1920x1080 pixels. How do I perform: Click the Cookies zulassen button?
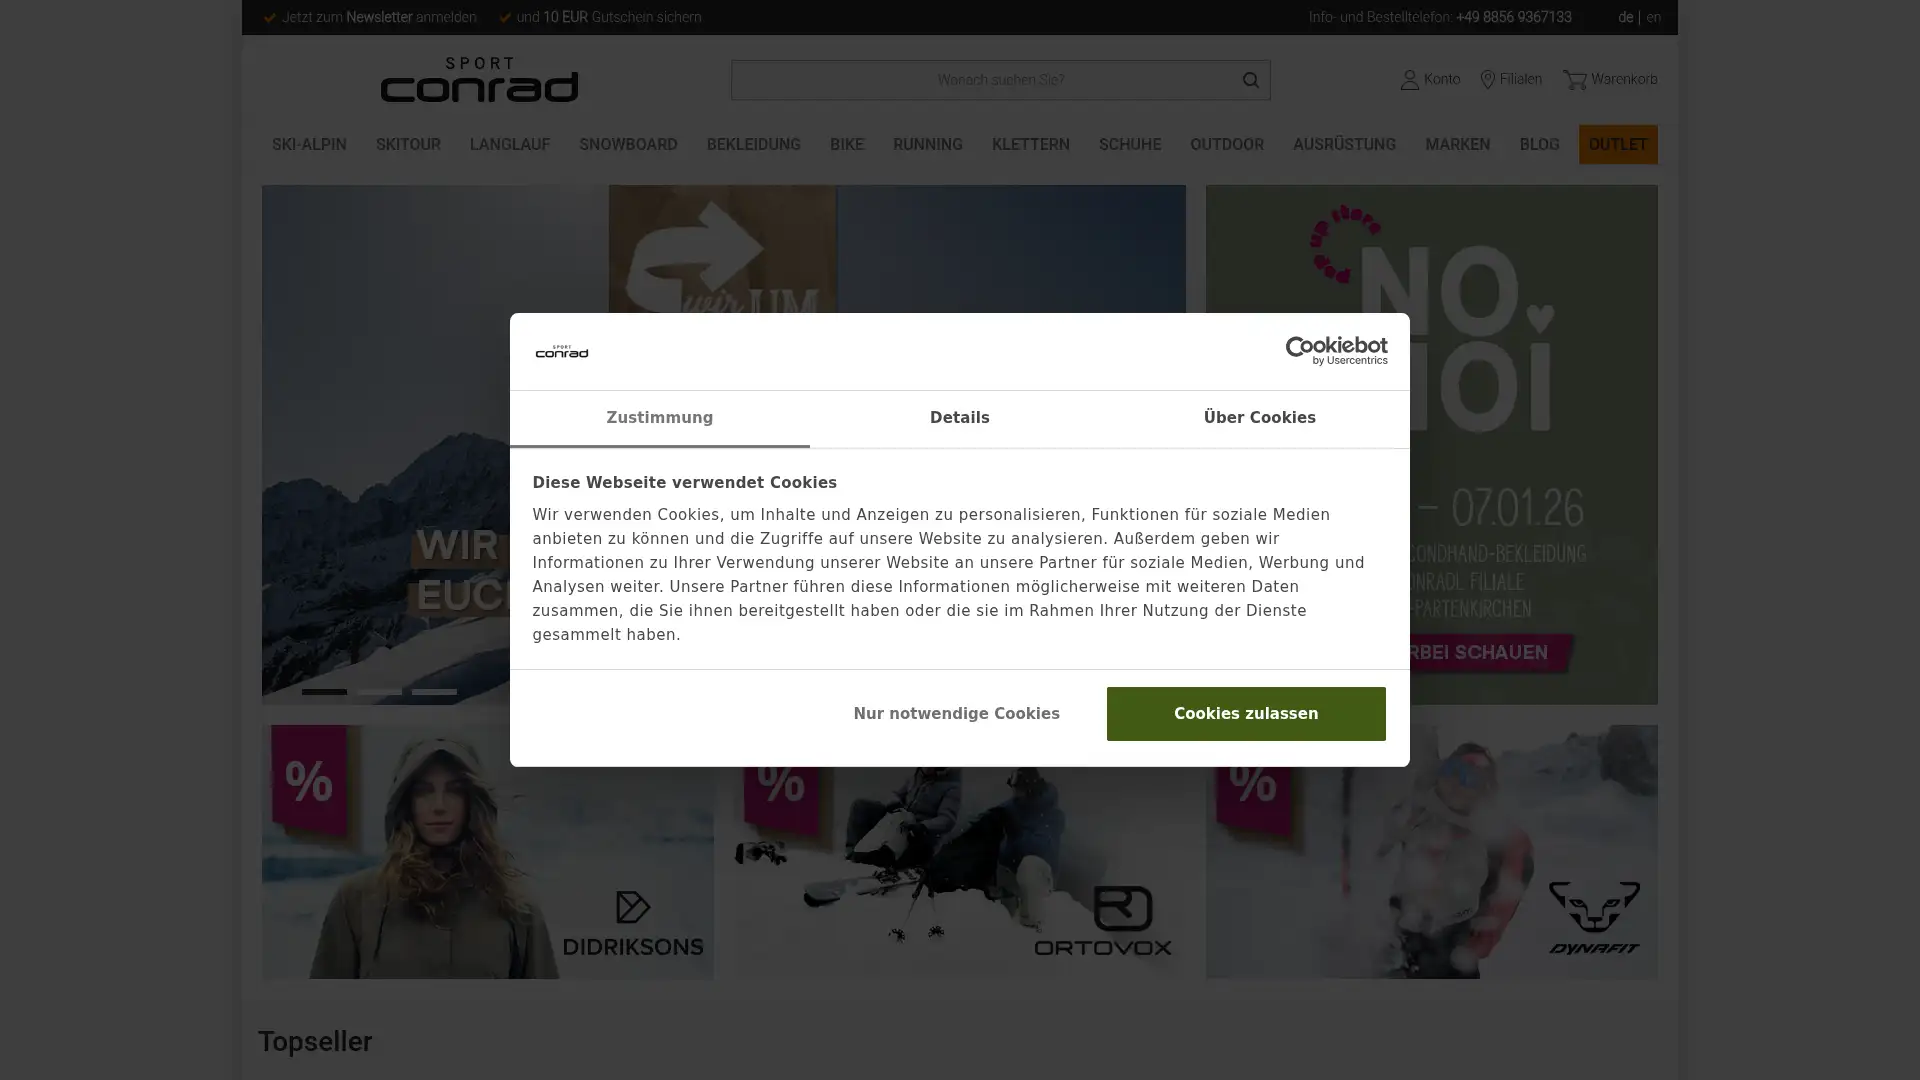tap(1245, 713)
